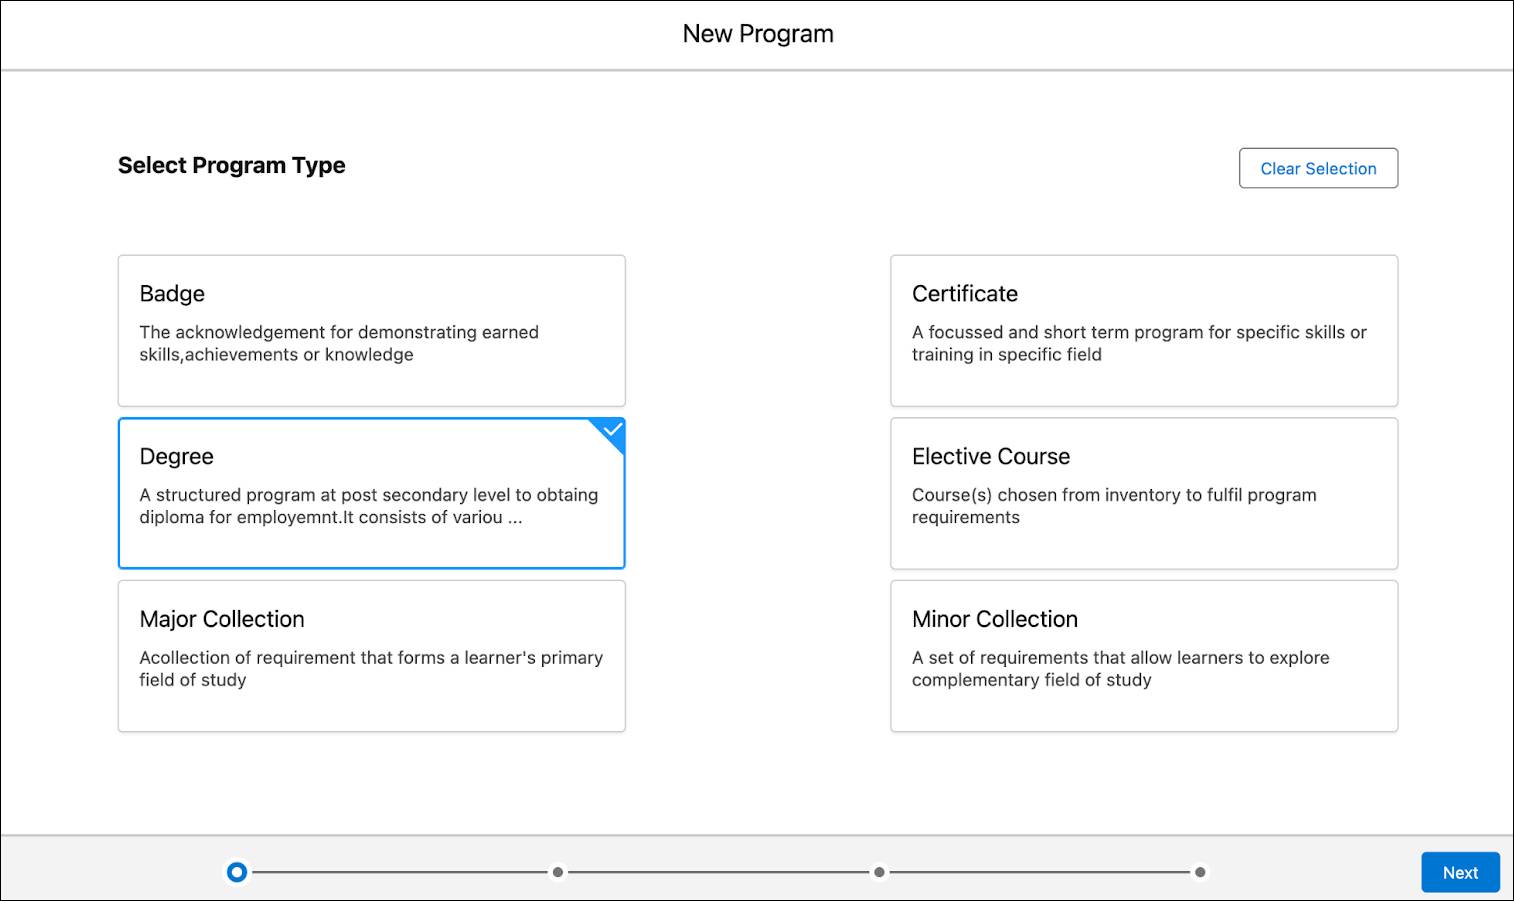Image resolution: width=1514 pixels, height=901 pixels.
Task: Select the Badge program type card
Action: click(x=371, y=331)
